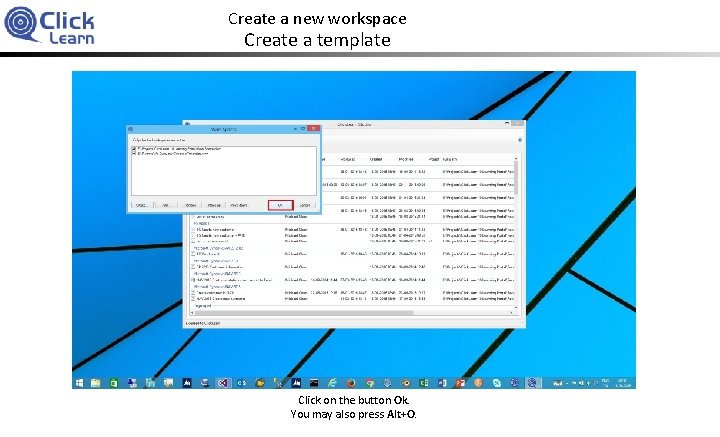Image resolution: width=720 pixels, height=437 pixels.
Task: Click horizontal scrollbar right arrow
Action: 512,313
